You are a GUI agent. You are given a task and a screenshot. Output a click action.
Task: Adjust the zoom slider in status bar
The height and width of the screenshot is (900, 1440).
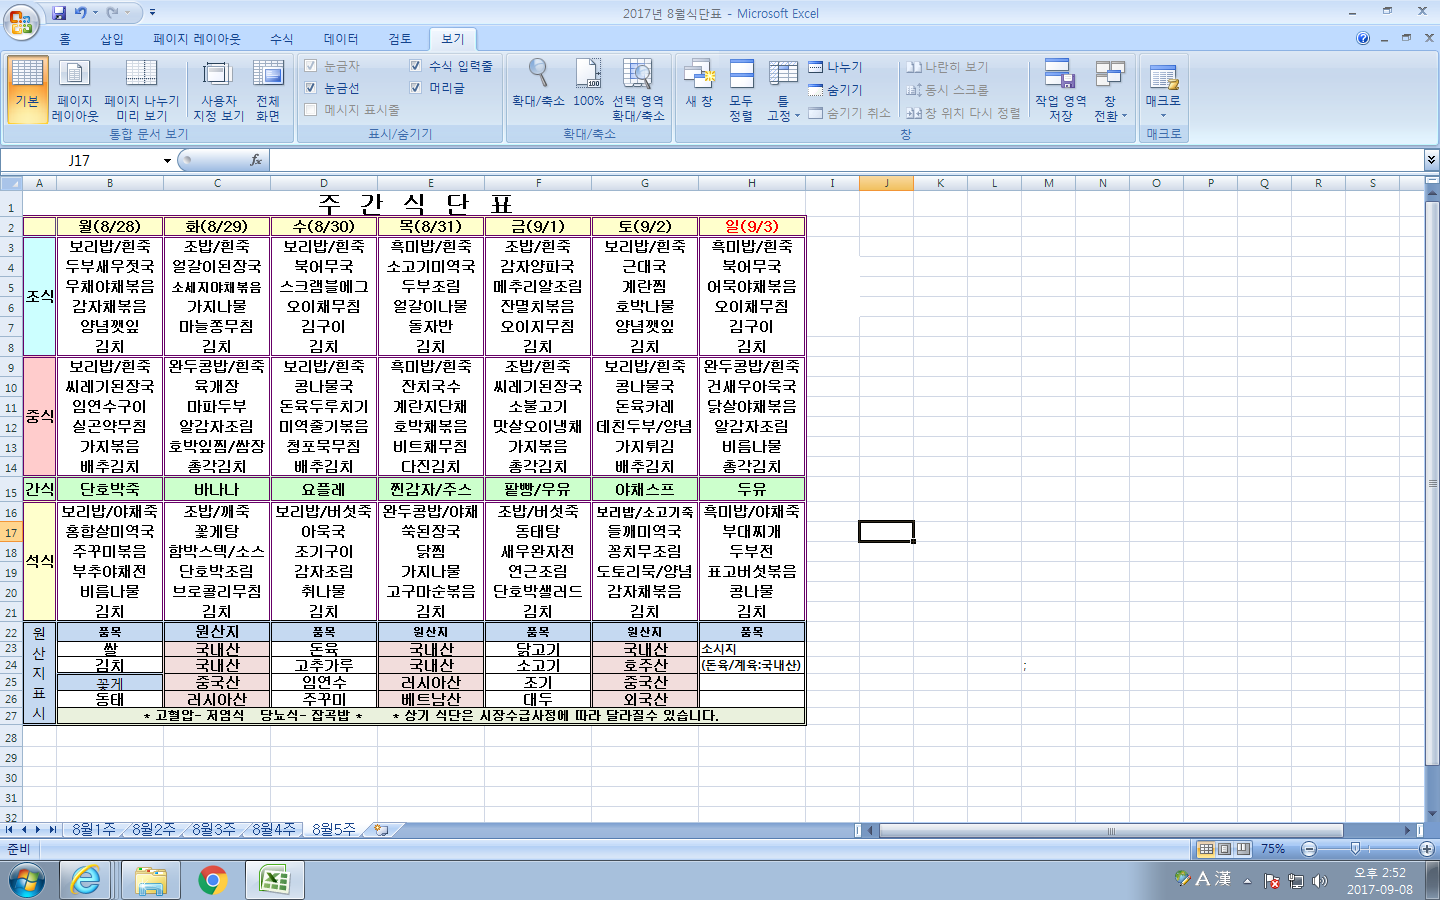[x=1355, y=849]
